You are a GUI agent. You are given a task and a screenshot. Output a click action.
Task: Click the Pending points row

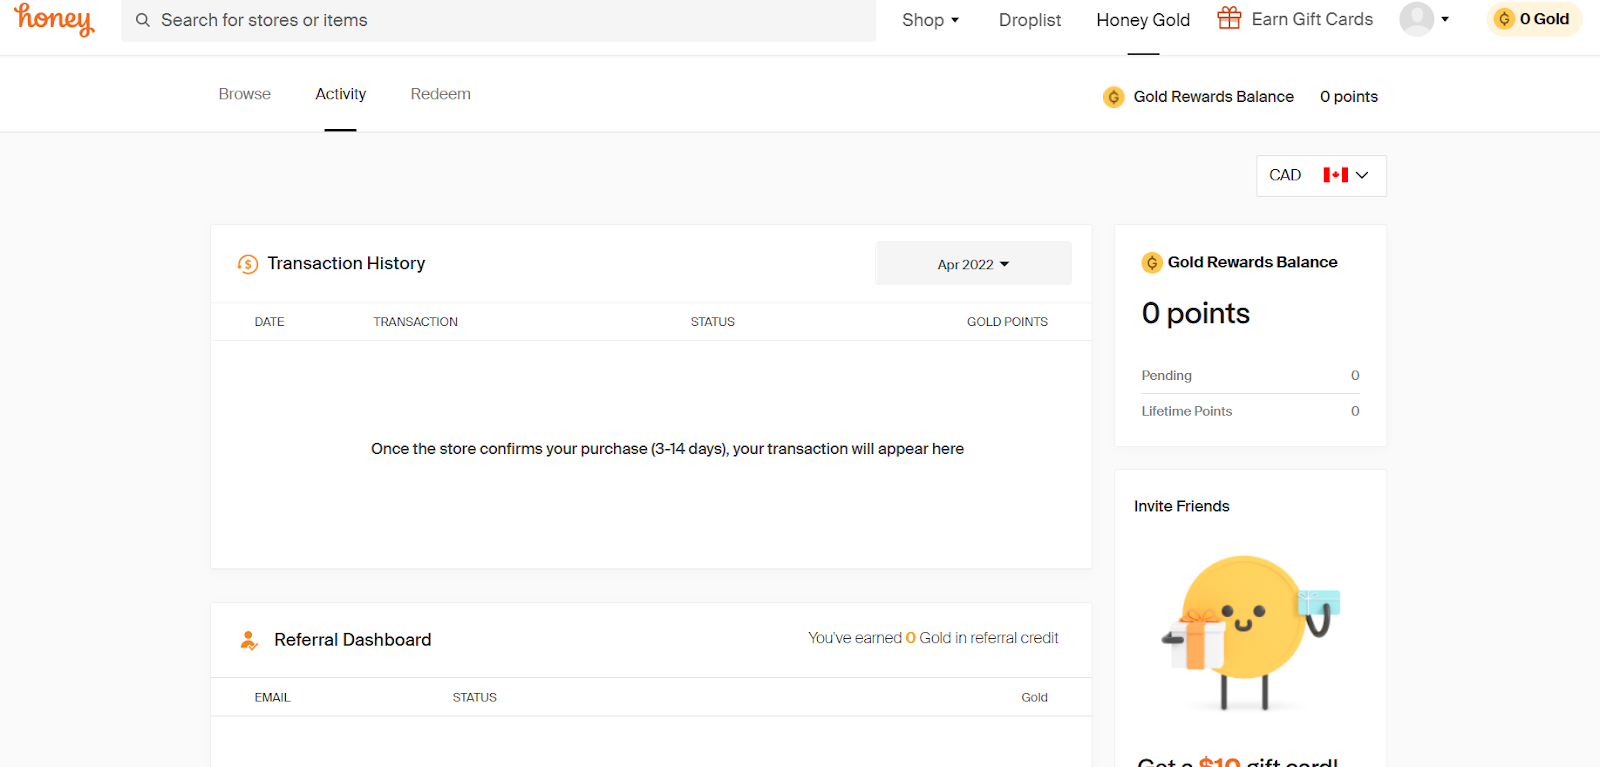1250,376
